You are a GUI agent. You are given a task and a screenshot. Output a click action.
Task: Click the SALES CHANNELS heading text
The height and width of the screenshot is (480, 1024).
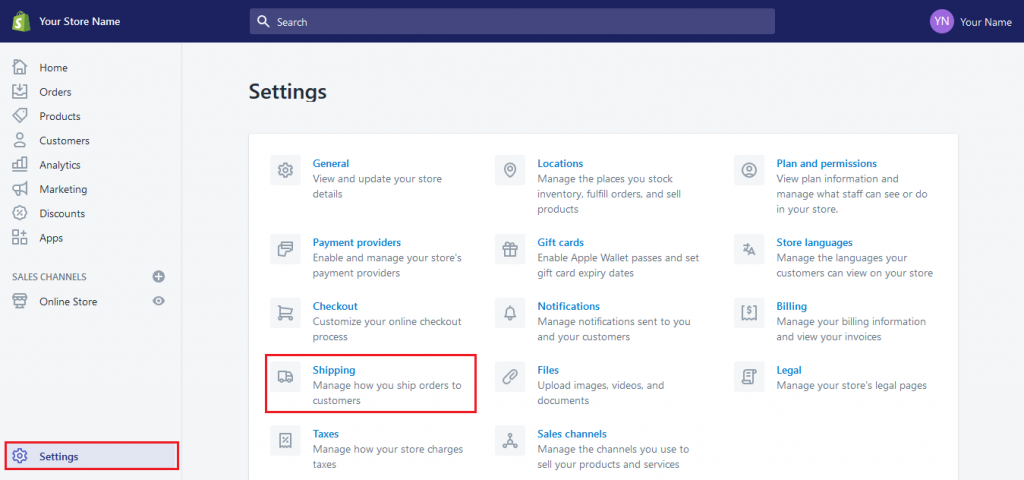49,277
